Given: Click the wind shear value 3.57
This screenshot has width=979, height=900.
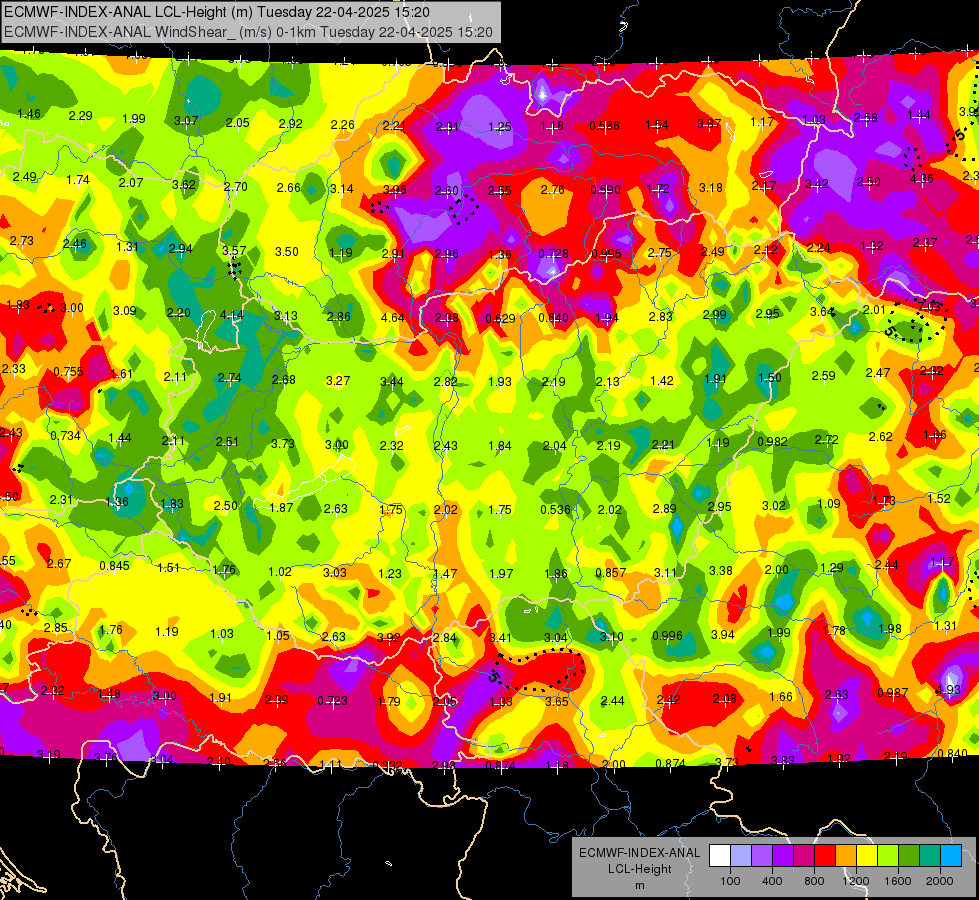Looking at the screenshot, I should pyautogui.click(x=234, y=250).
